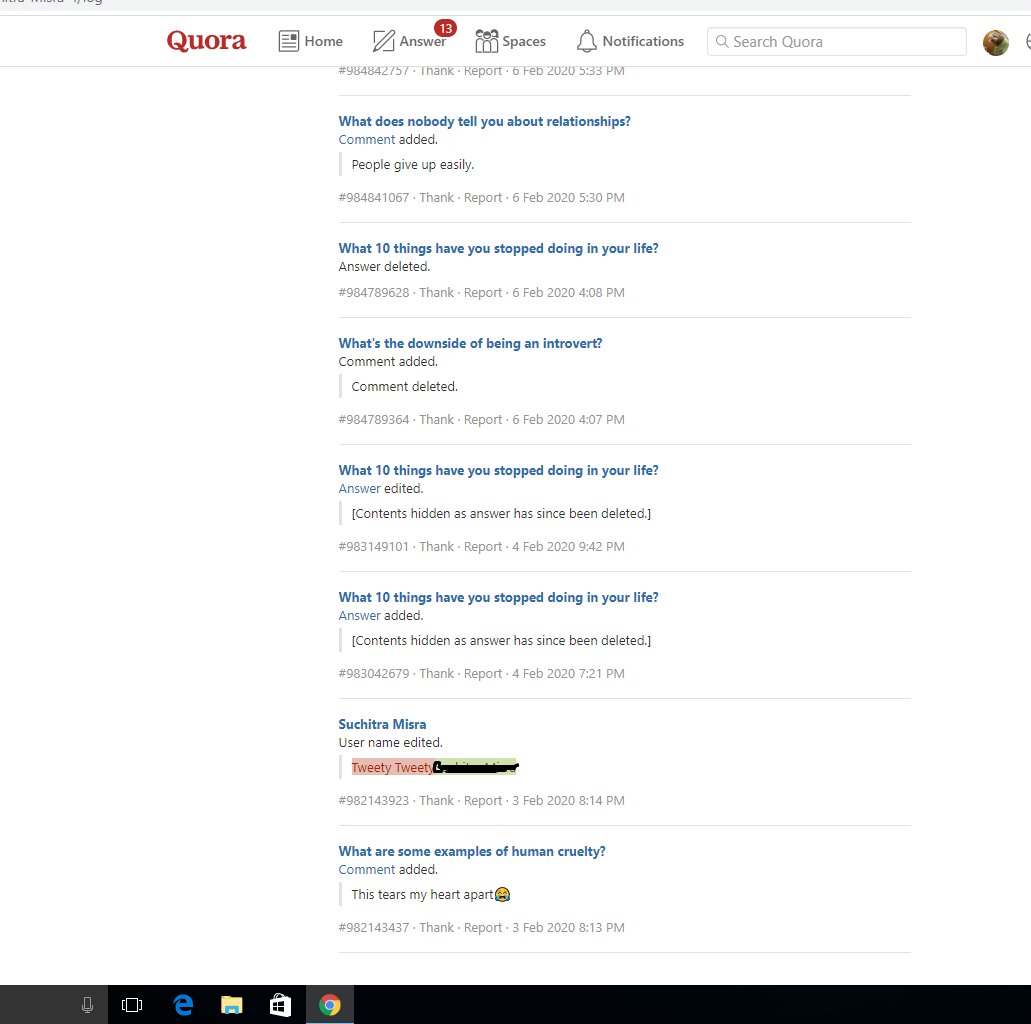Click the timestamp '4 Feb 2020 7:21 PM'
Viewport: 1031px width, 1024px height.
pyautogui.click(x=568, y=673)
